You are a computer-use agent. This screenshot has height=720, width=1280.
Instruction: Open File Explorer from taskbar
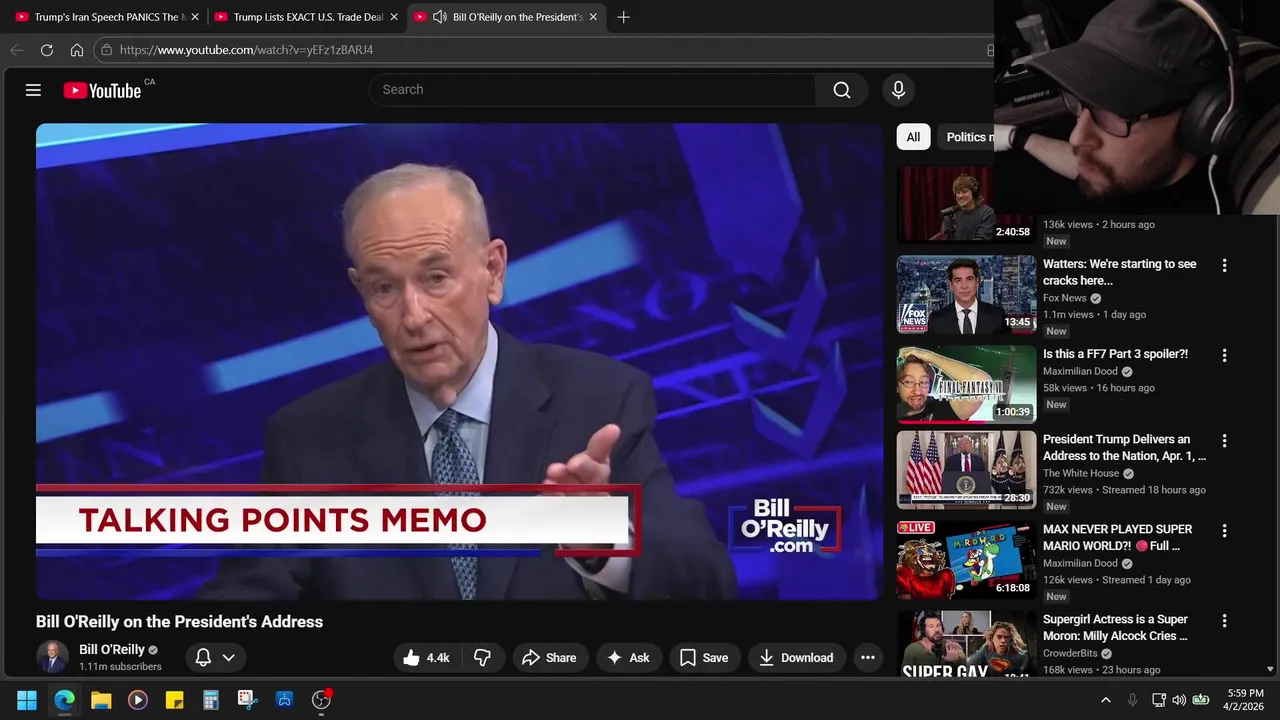pos(101,700)
